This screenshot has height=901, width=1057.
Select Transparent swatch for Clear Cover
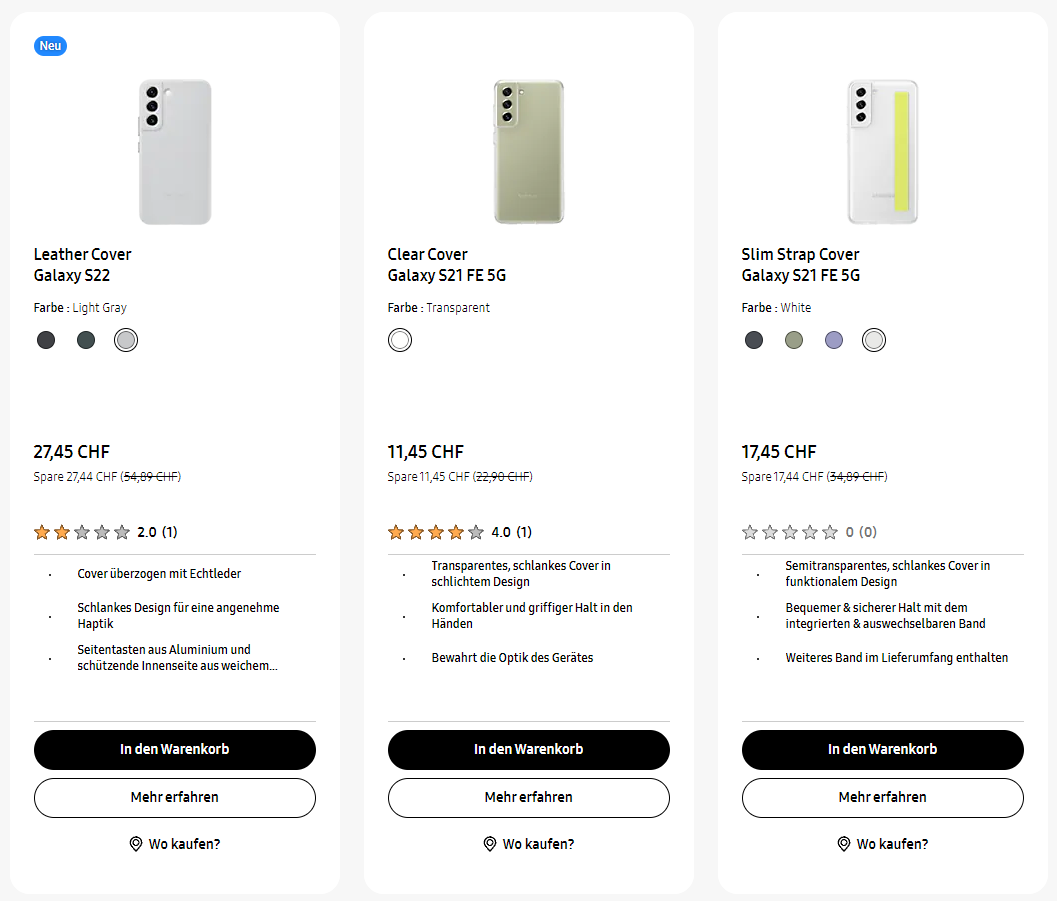pos(400,340)
